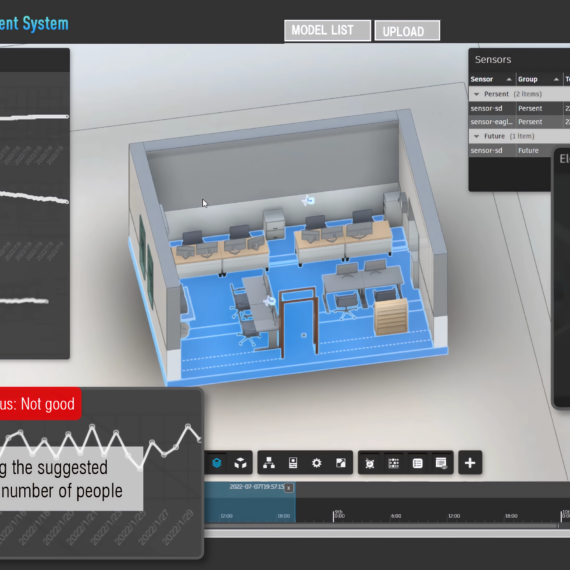The height and width of the screenshot is (570, 570).
Task: Click the full screen toolbar icon
Action: point(341,463)
